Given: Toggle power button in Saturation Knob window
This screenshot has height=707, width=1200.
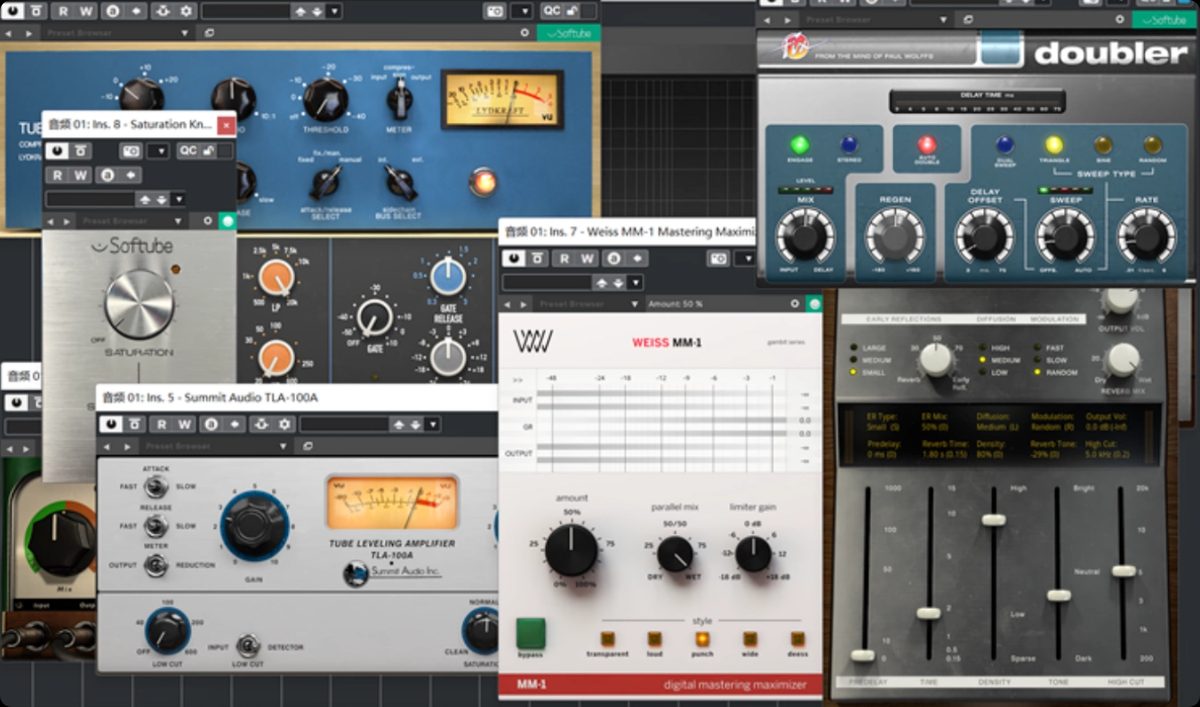Looking at the screenshot, I should point(56,151).
